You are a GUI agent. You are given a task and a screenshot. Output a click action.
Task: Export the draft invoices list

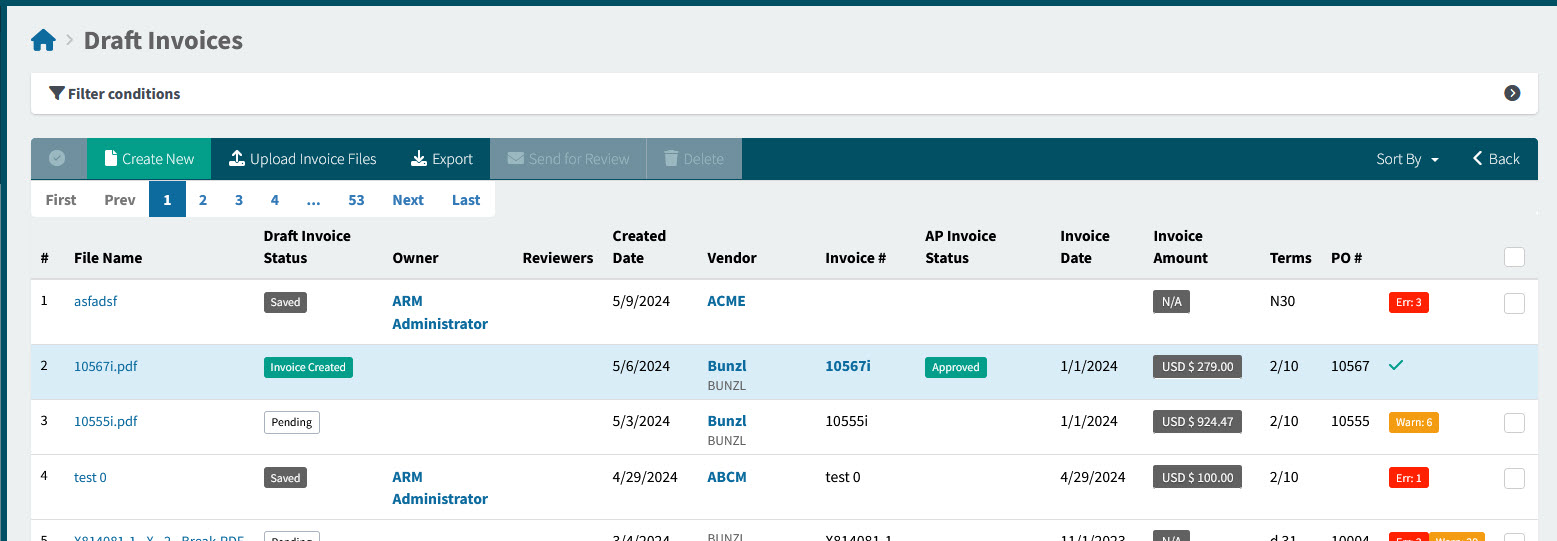click(441, 159)
